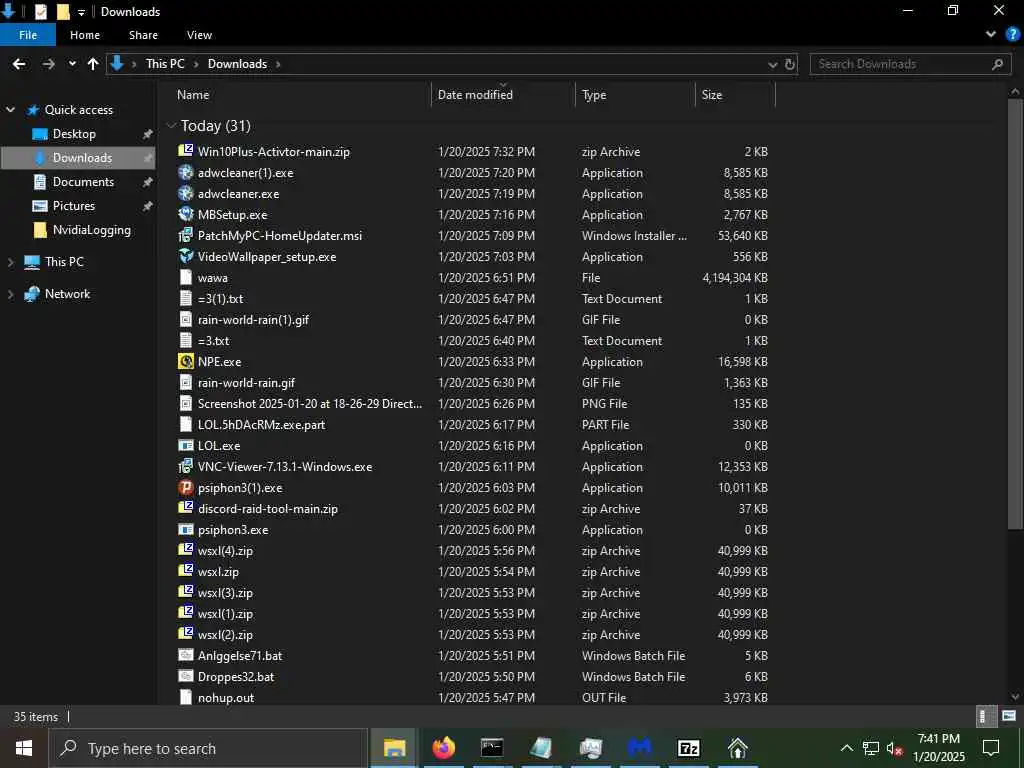Select the MBSetup.exe icon
1024x768 pixels.
(x=186, y=214)
